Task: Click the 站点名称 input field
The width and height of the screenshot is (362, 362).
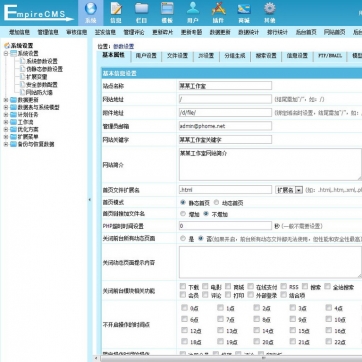Action: point(225,86)
